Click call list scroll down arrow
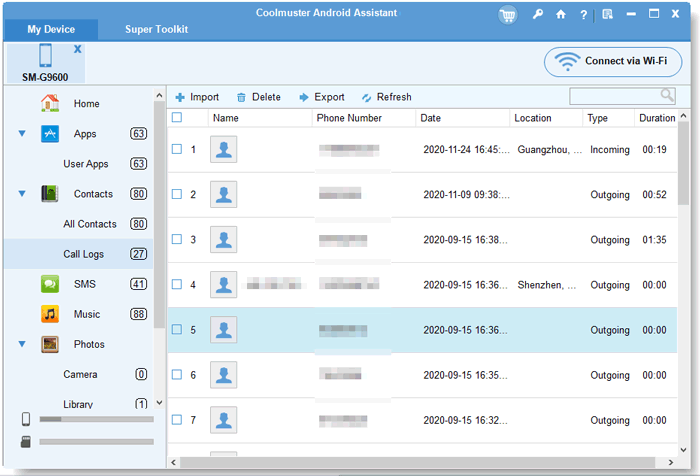The width and height of the screenshot is (700, 476). click(x=683, y=450)
